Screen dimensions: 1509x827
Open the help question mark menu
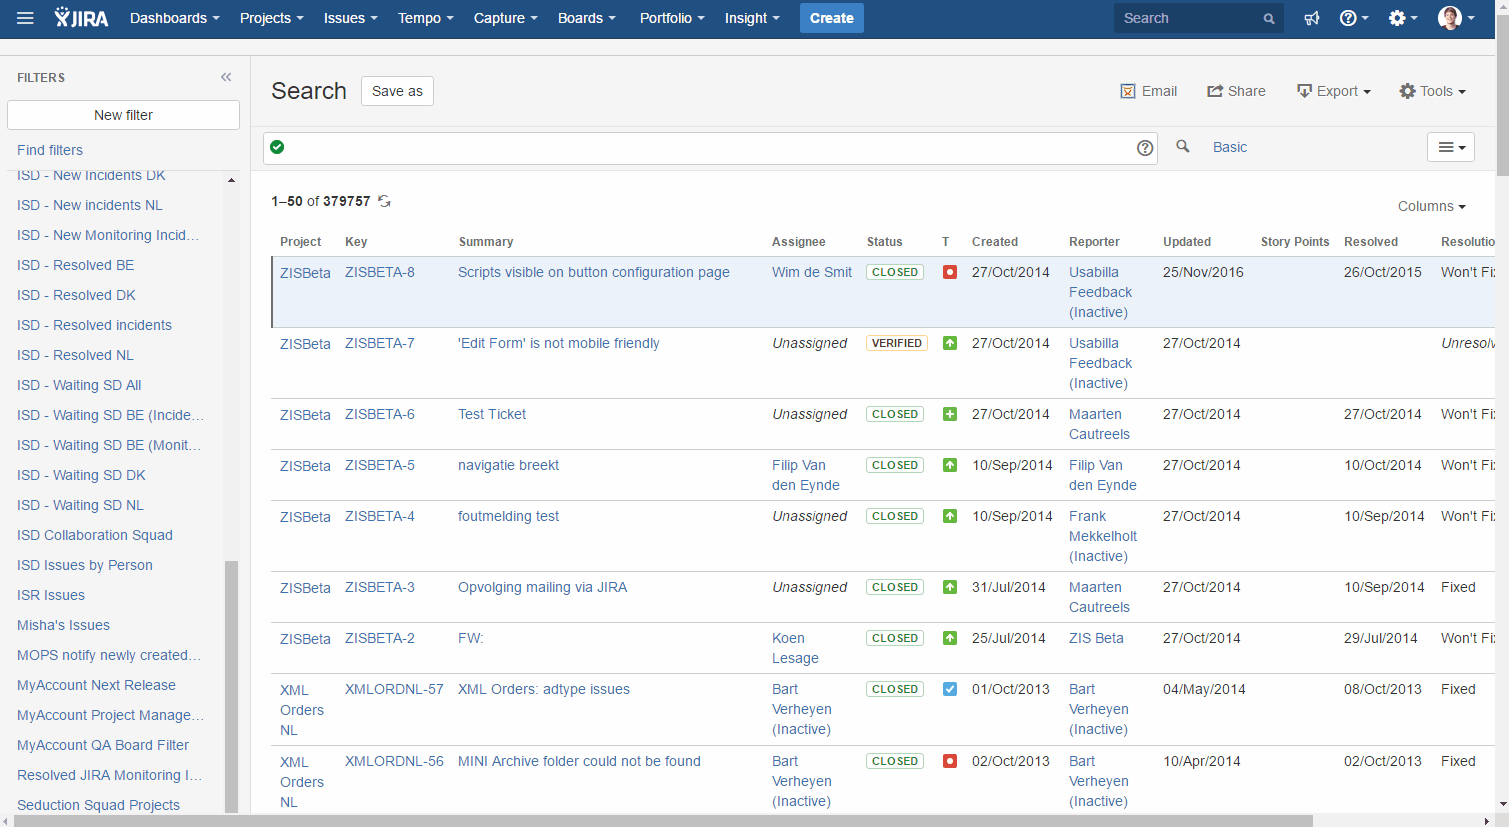1353,18
